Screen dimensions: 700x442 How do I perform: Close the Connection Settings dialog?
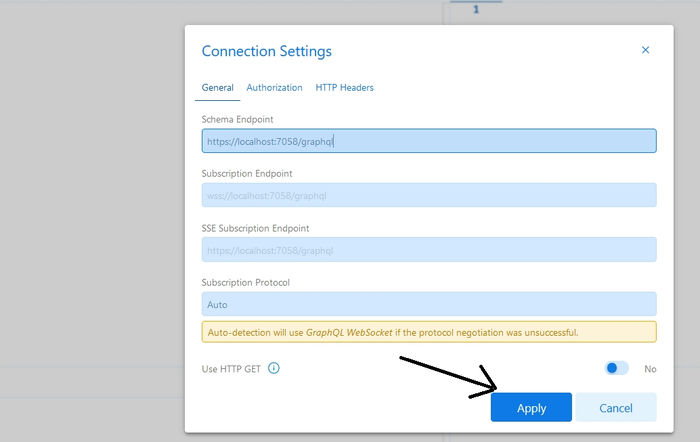click(645, 50)
